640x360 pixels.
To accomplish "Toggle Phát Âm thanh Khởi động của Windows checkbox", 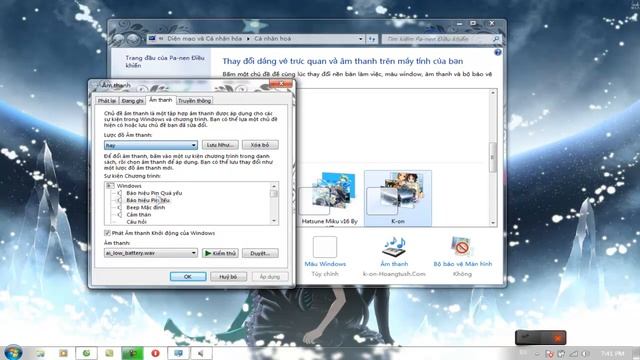I will [107, 233].
